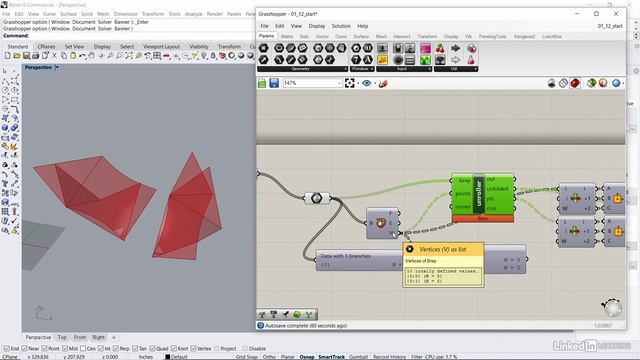Screen dimensions: 640x360
Task: Open the zoom level combo box showing 147%
Action: coord(312,83)
